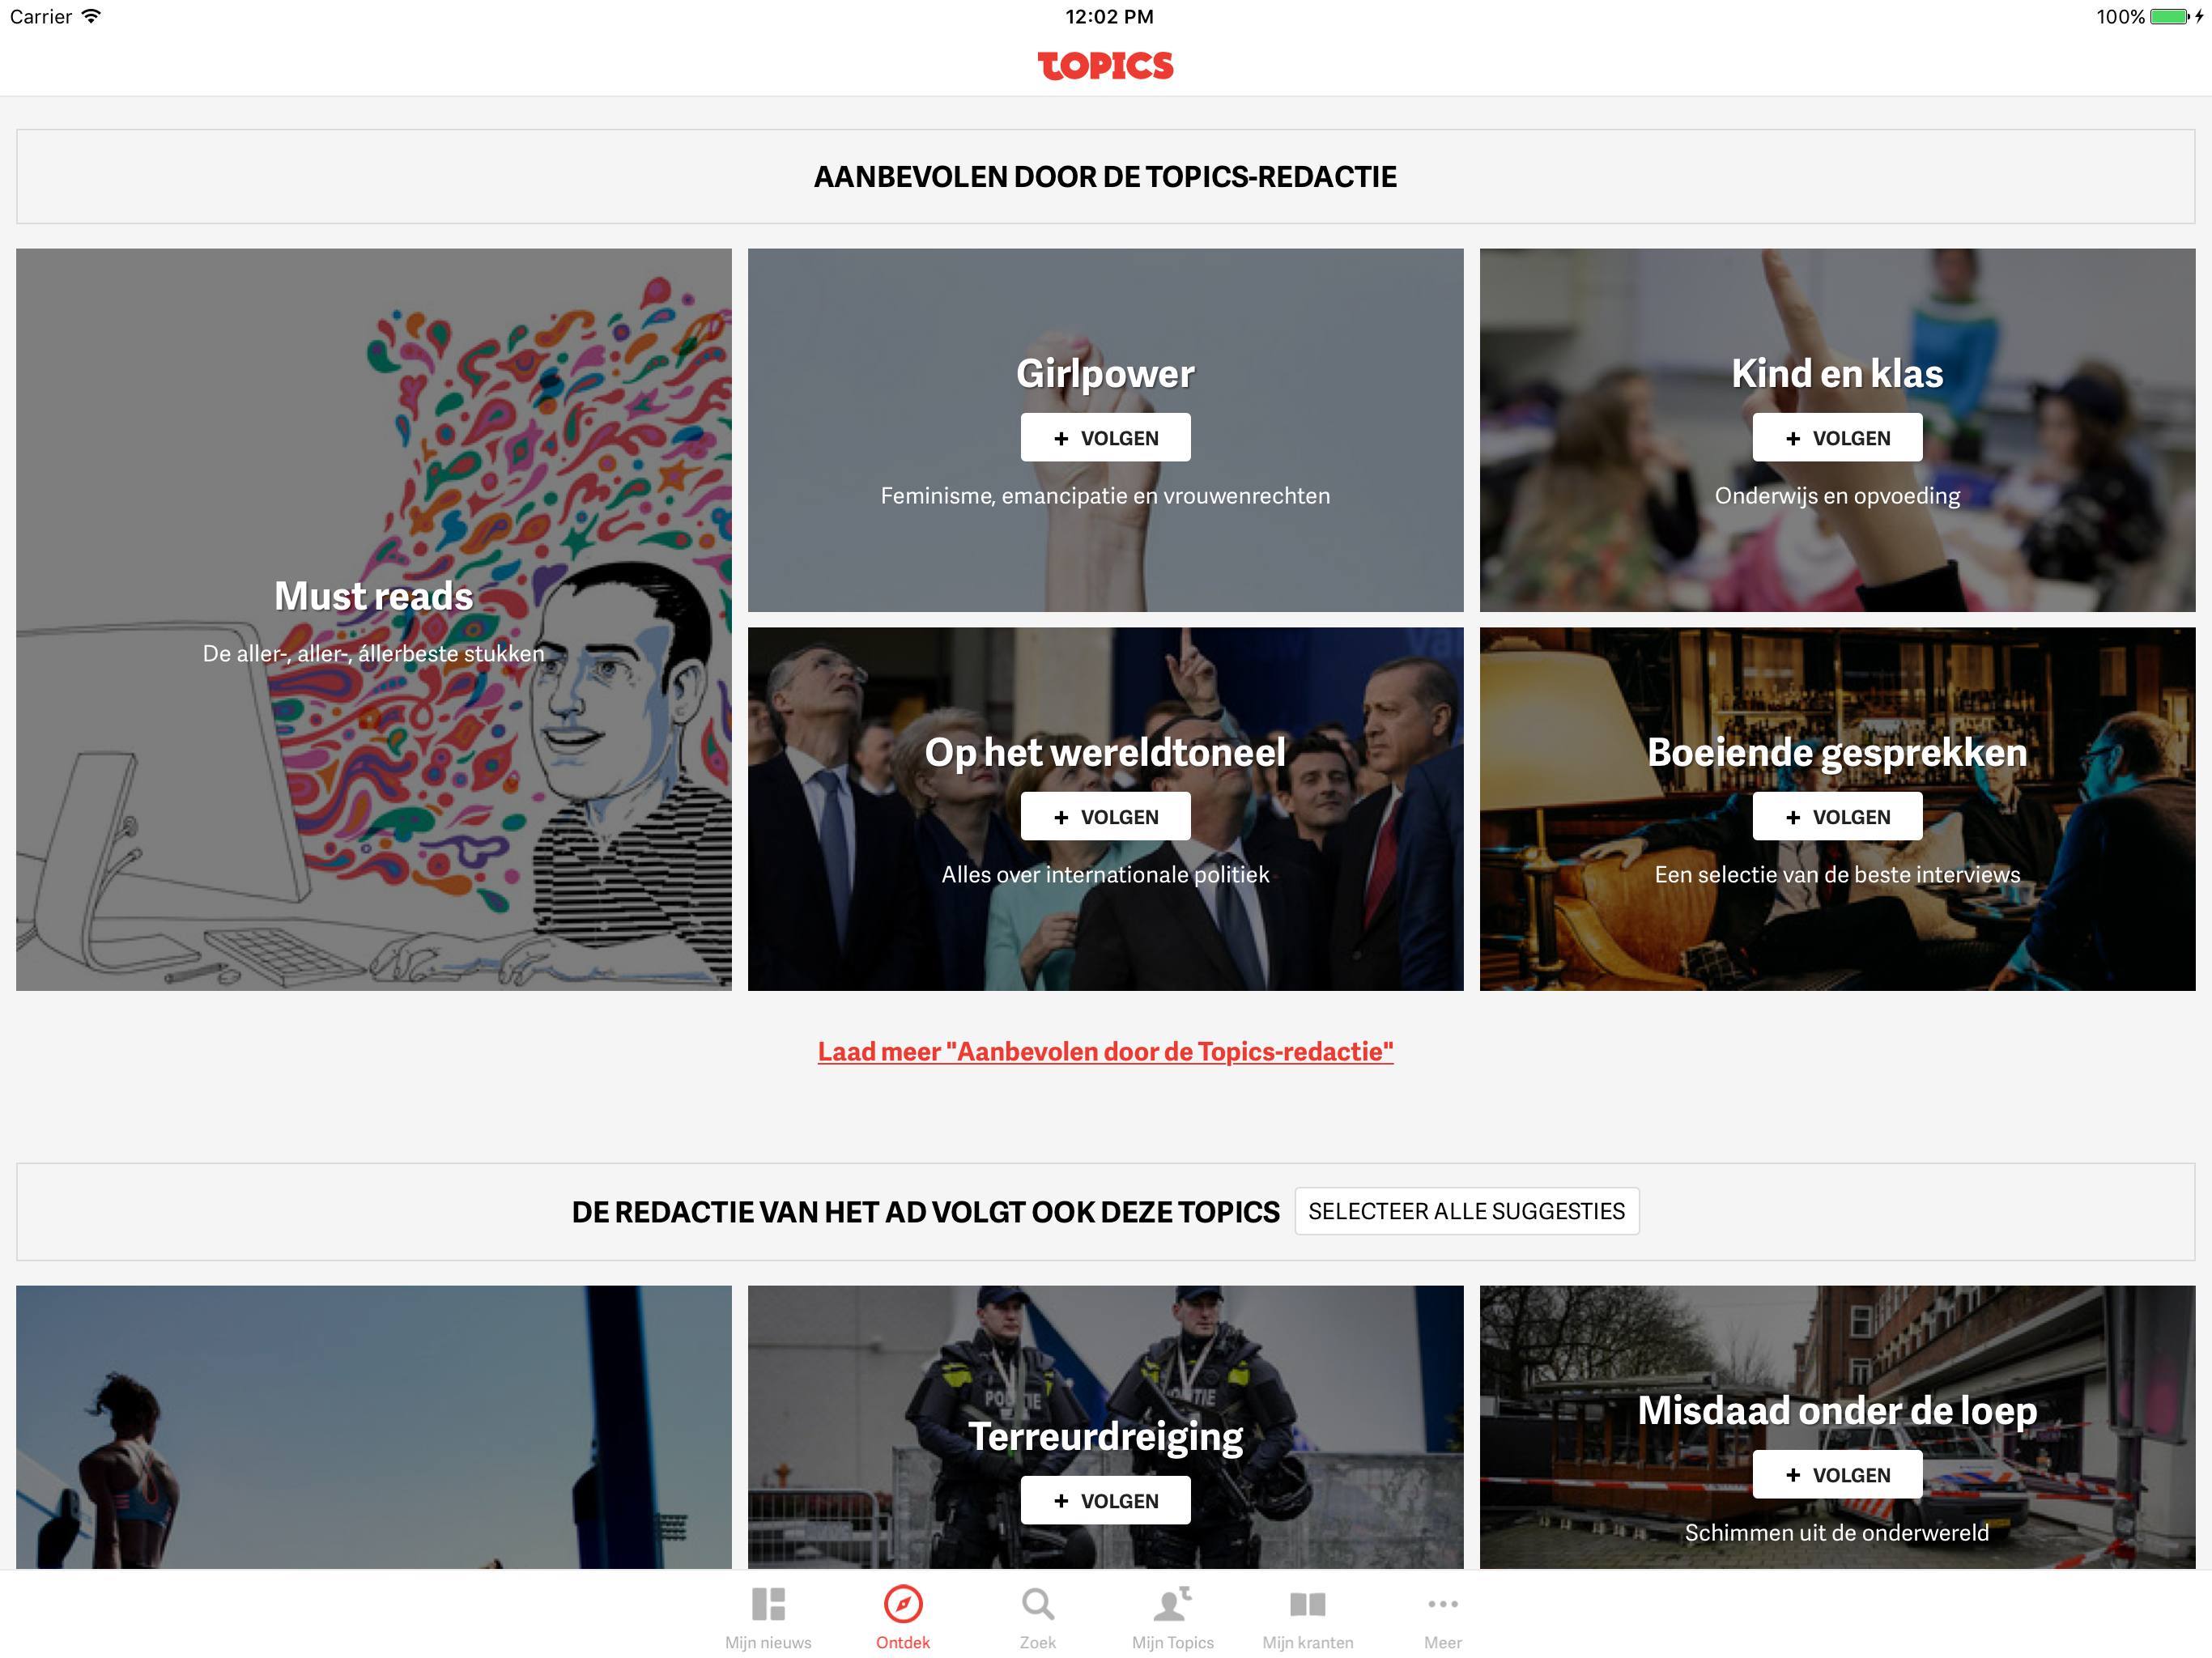
Task: Open the Misdaad onder de loop tile title
Action: (1837, 1410)
